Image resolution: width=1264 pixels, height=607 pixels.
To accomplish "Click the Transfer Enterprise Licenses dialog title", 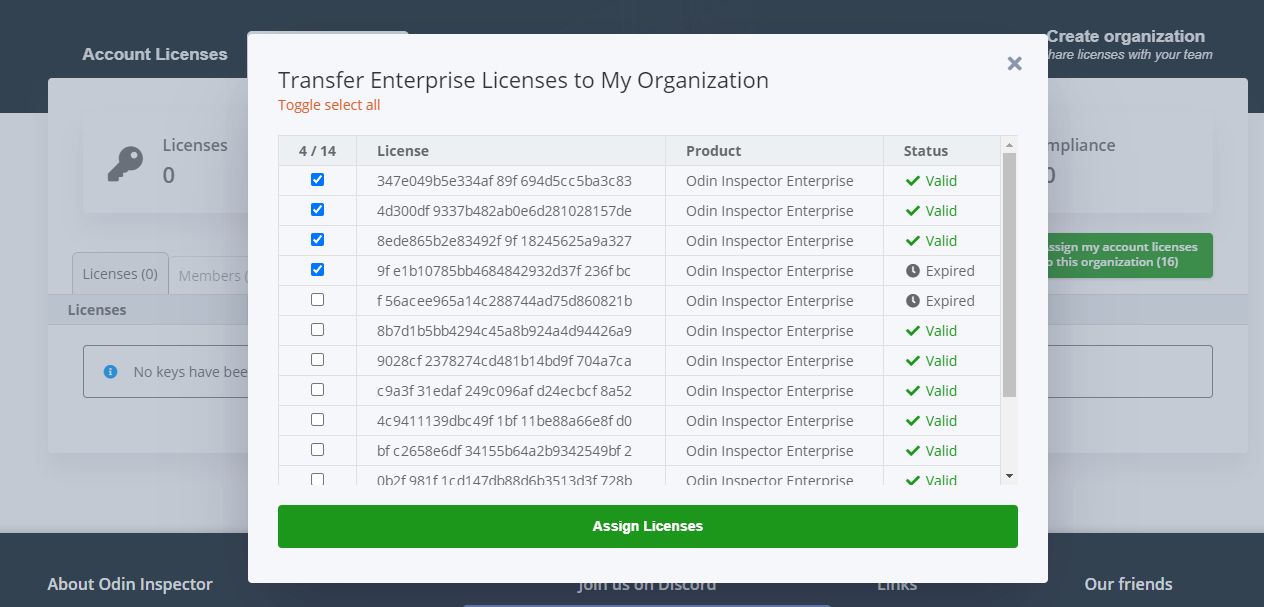I will click(x=523, y=81).
